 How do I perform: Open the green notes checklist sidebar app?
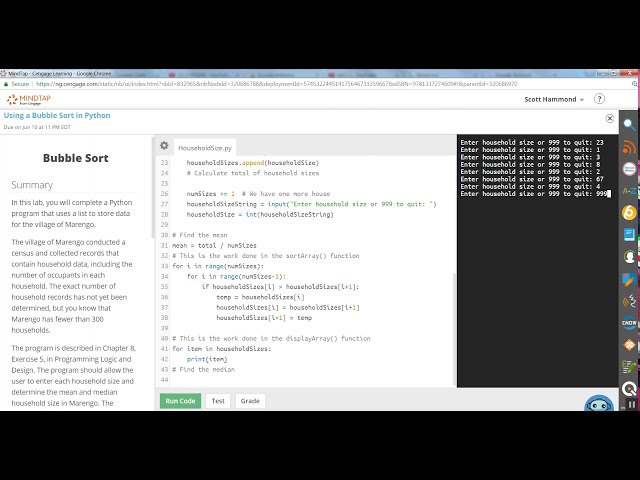[x=629, y=367]
